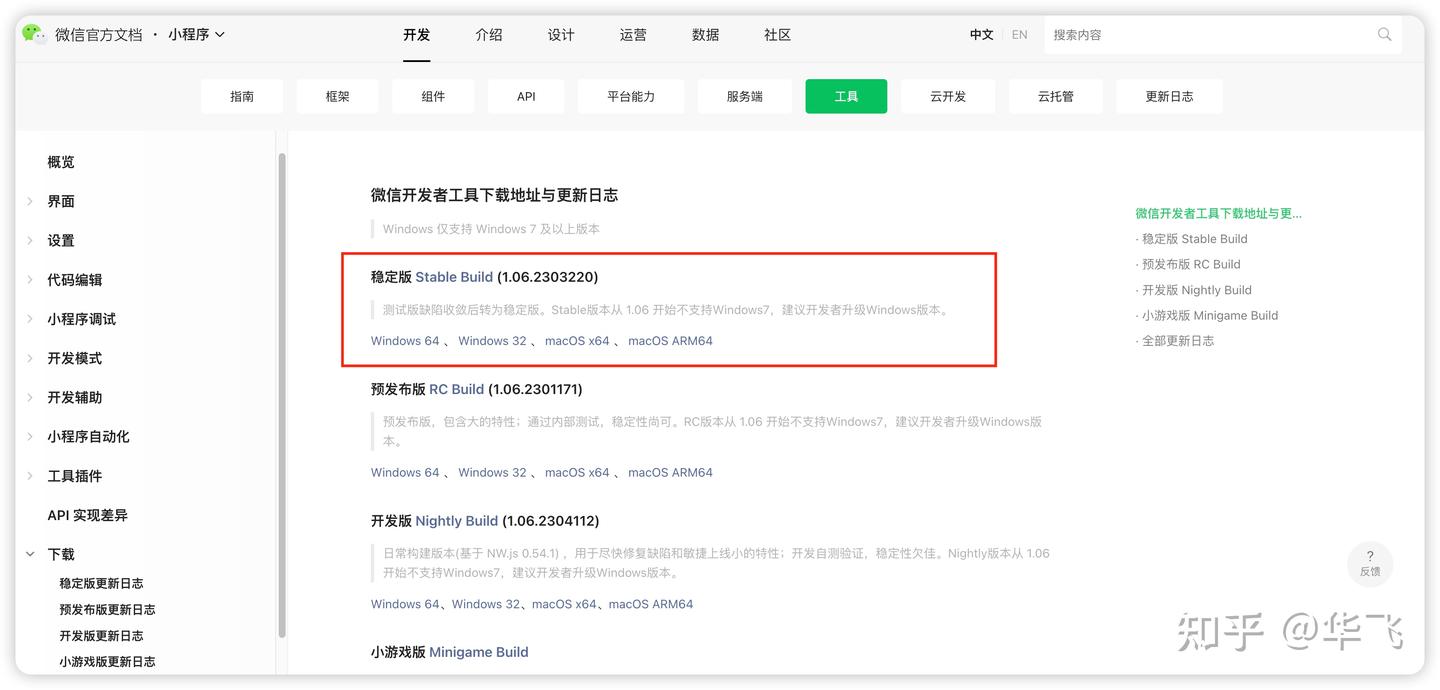Download Nightly Build for Windows 32
Viewport: 1440px width, 690px height.
click(x=486, y=604)
